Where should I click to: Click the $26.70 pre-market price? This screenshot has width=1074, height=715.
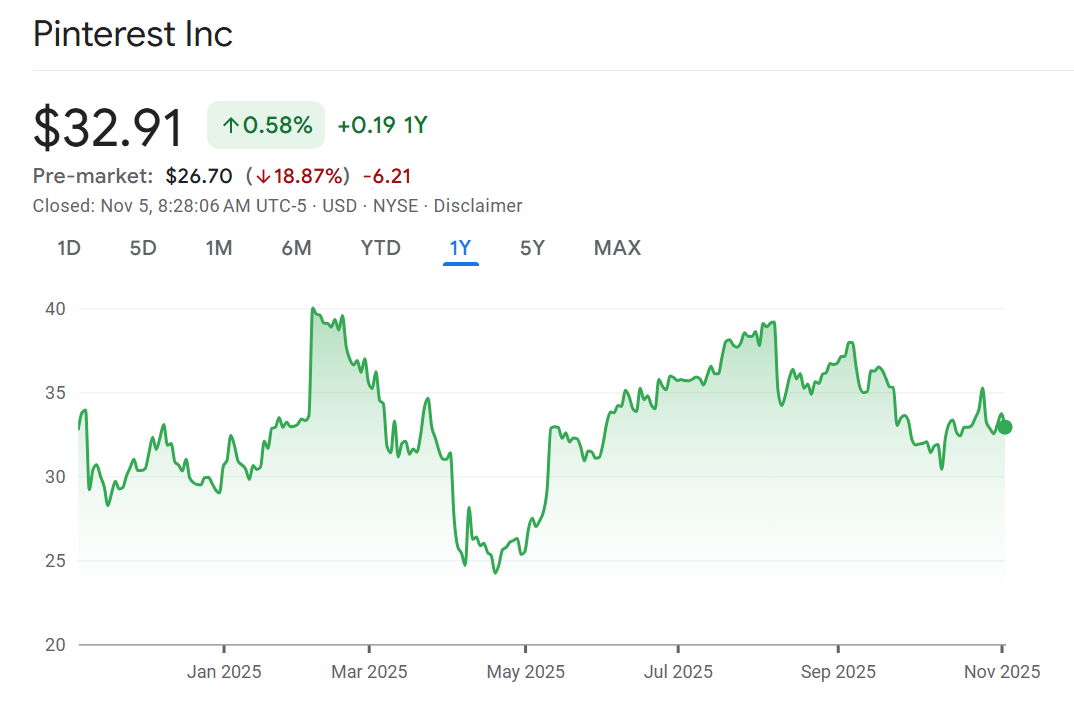coord(199,177)
